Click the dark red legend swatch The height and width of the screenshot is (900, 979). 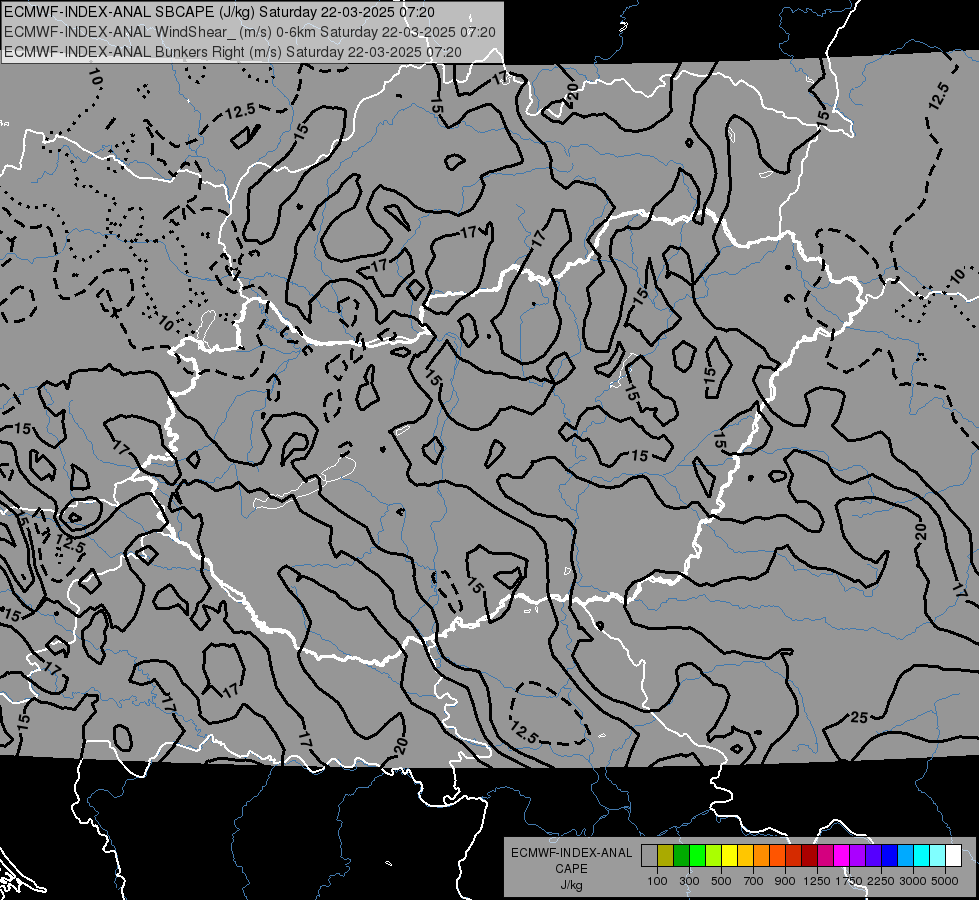point(809,856)
